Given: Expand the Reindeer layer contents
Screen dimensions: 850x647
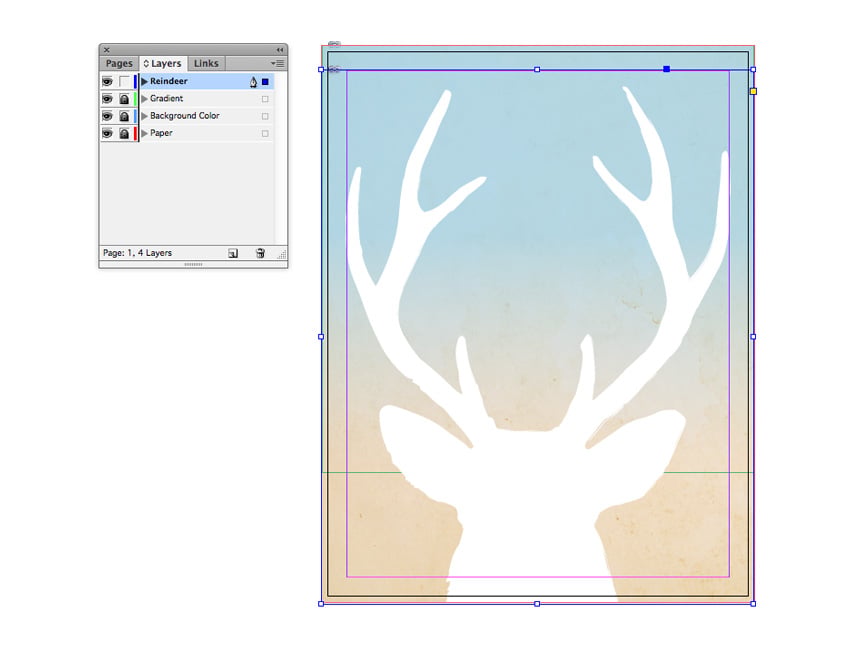Looking at the screenshot, I should 144,81.
